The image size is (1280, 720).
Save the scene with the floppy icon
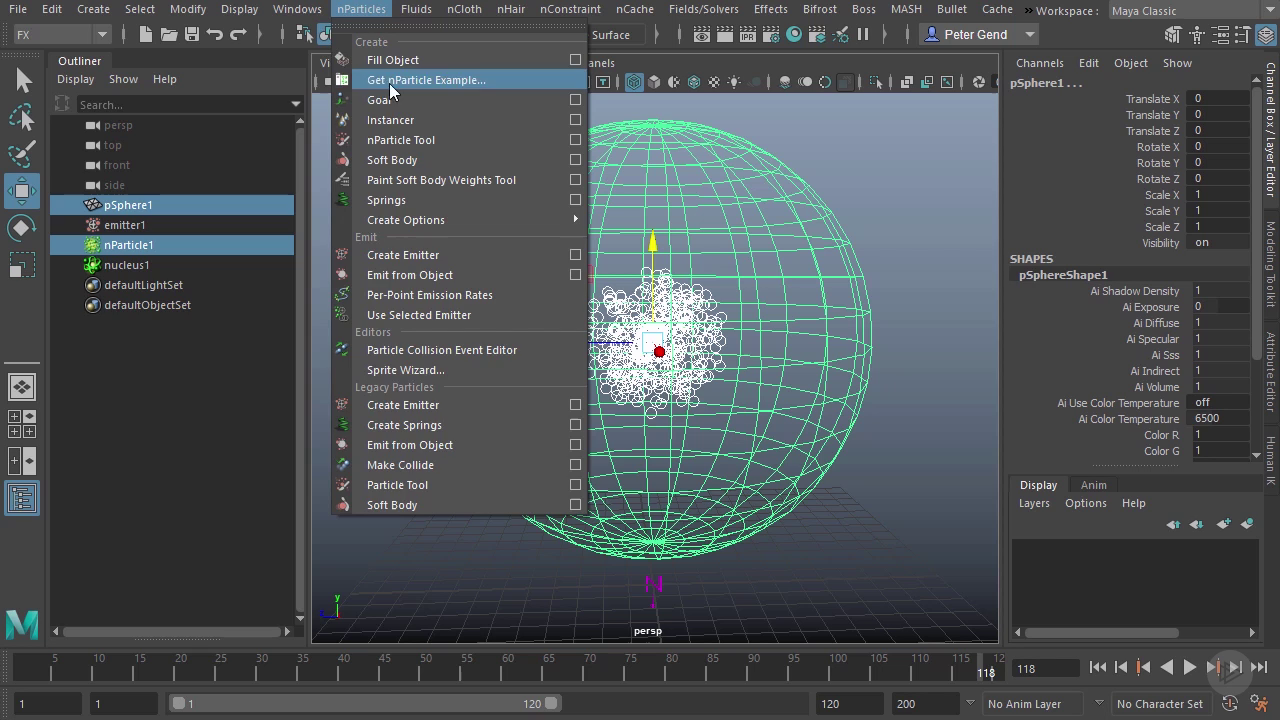[192, 34]
